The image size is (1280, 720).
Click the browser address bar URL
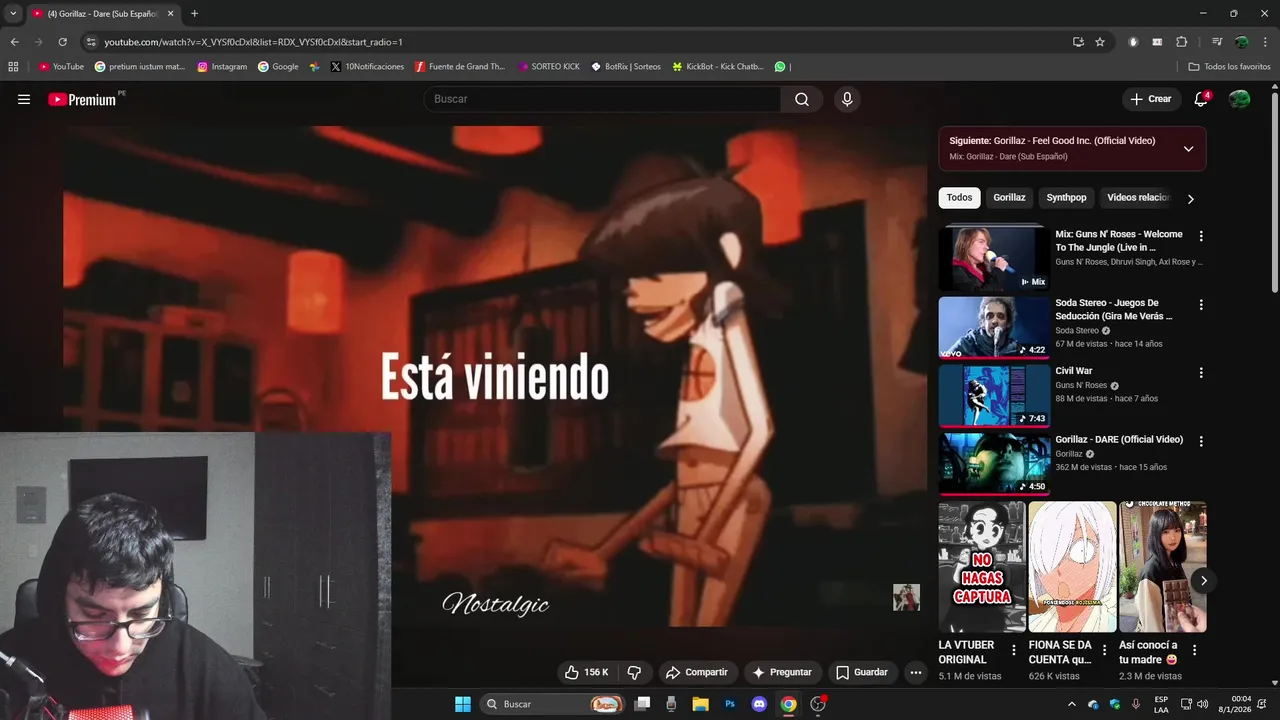pyautogui.click(x=253, y=42)
